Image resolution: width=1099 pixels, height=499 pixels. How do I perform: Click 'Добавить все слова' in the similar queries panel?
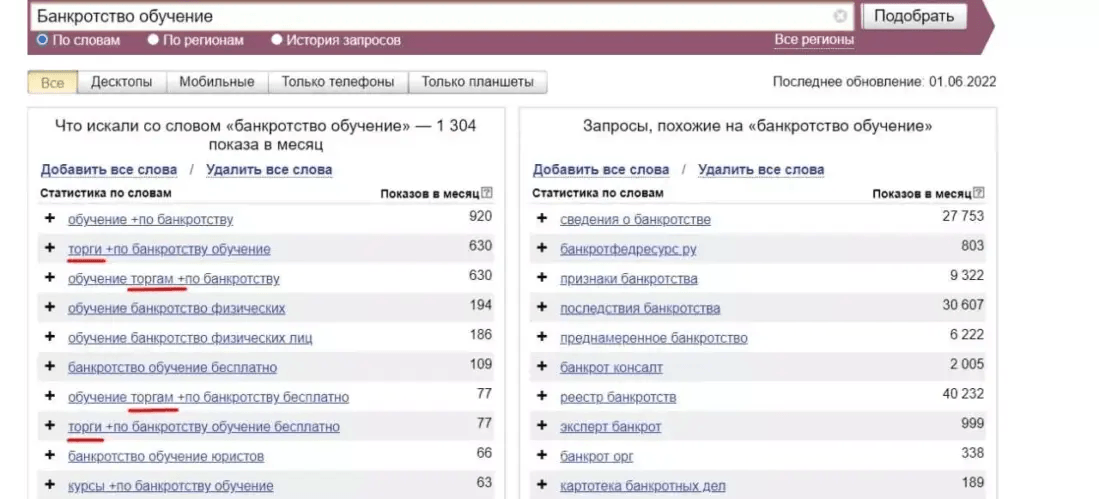pyautogui.click(x=601, y=170)
